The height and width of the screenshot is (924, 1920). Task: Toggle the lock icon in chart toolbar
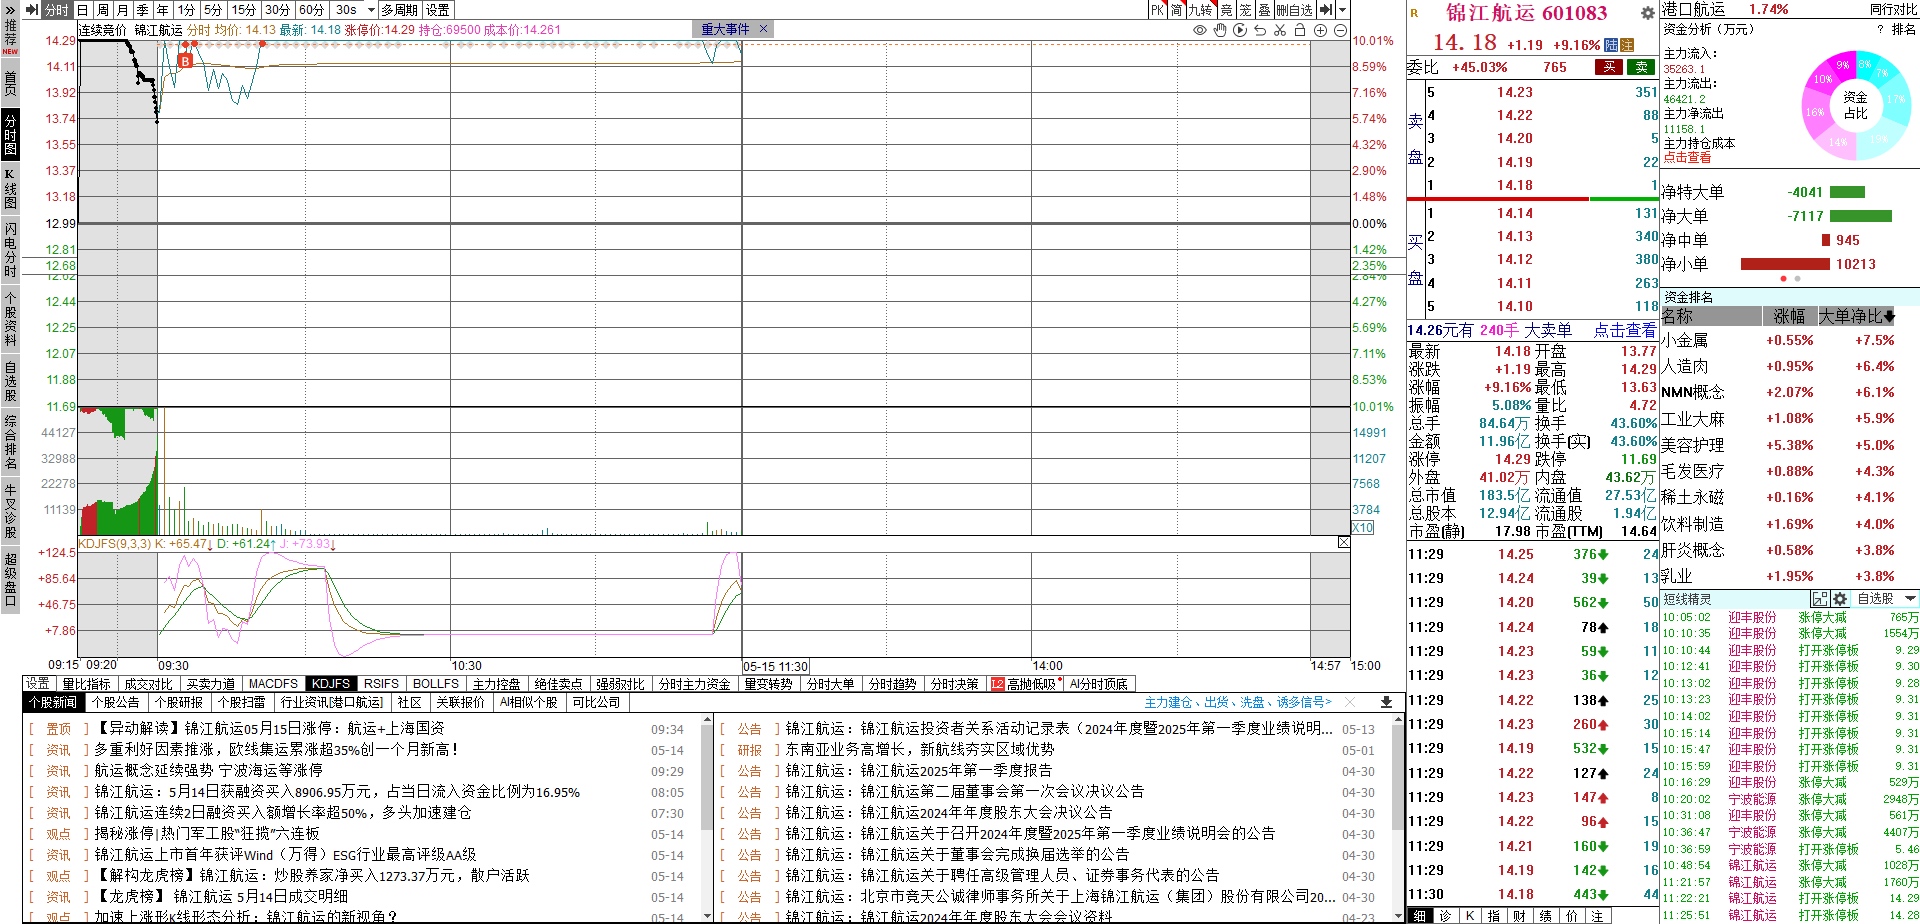[1300, 30]
